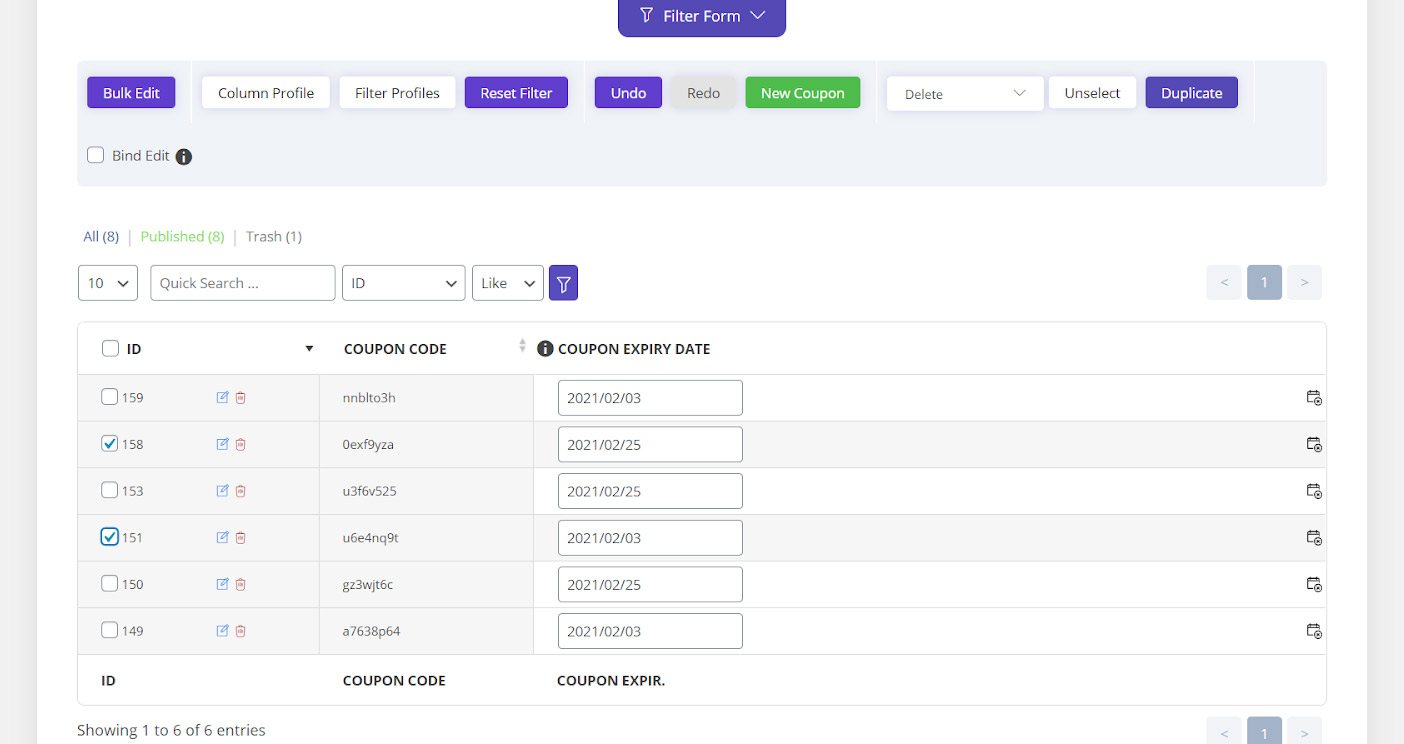Enable the Bind Edit checkbox
This screenshot has height=744, width=1404.
(96, 155)
